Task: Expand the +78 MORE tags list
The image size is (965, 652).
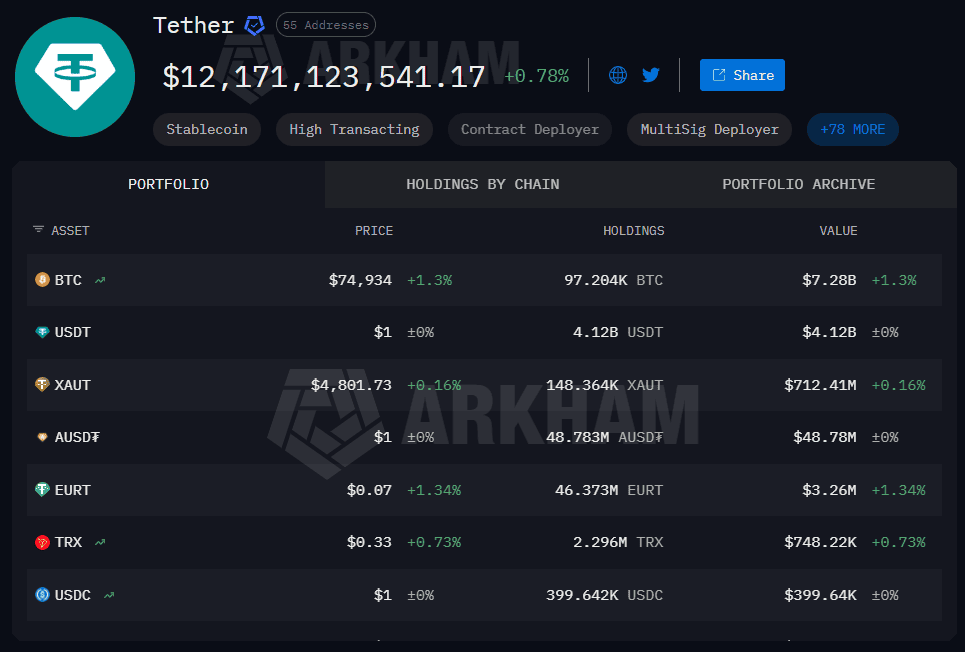Action: tap(852, 129)
